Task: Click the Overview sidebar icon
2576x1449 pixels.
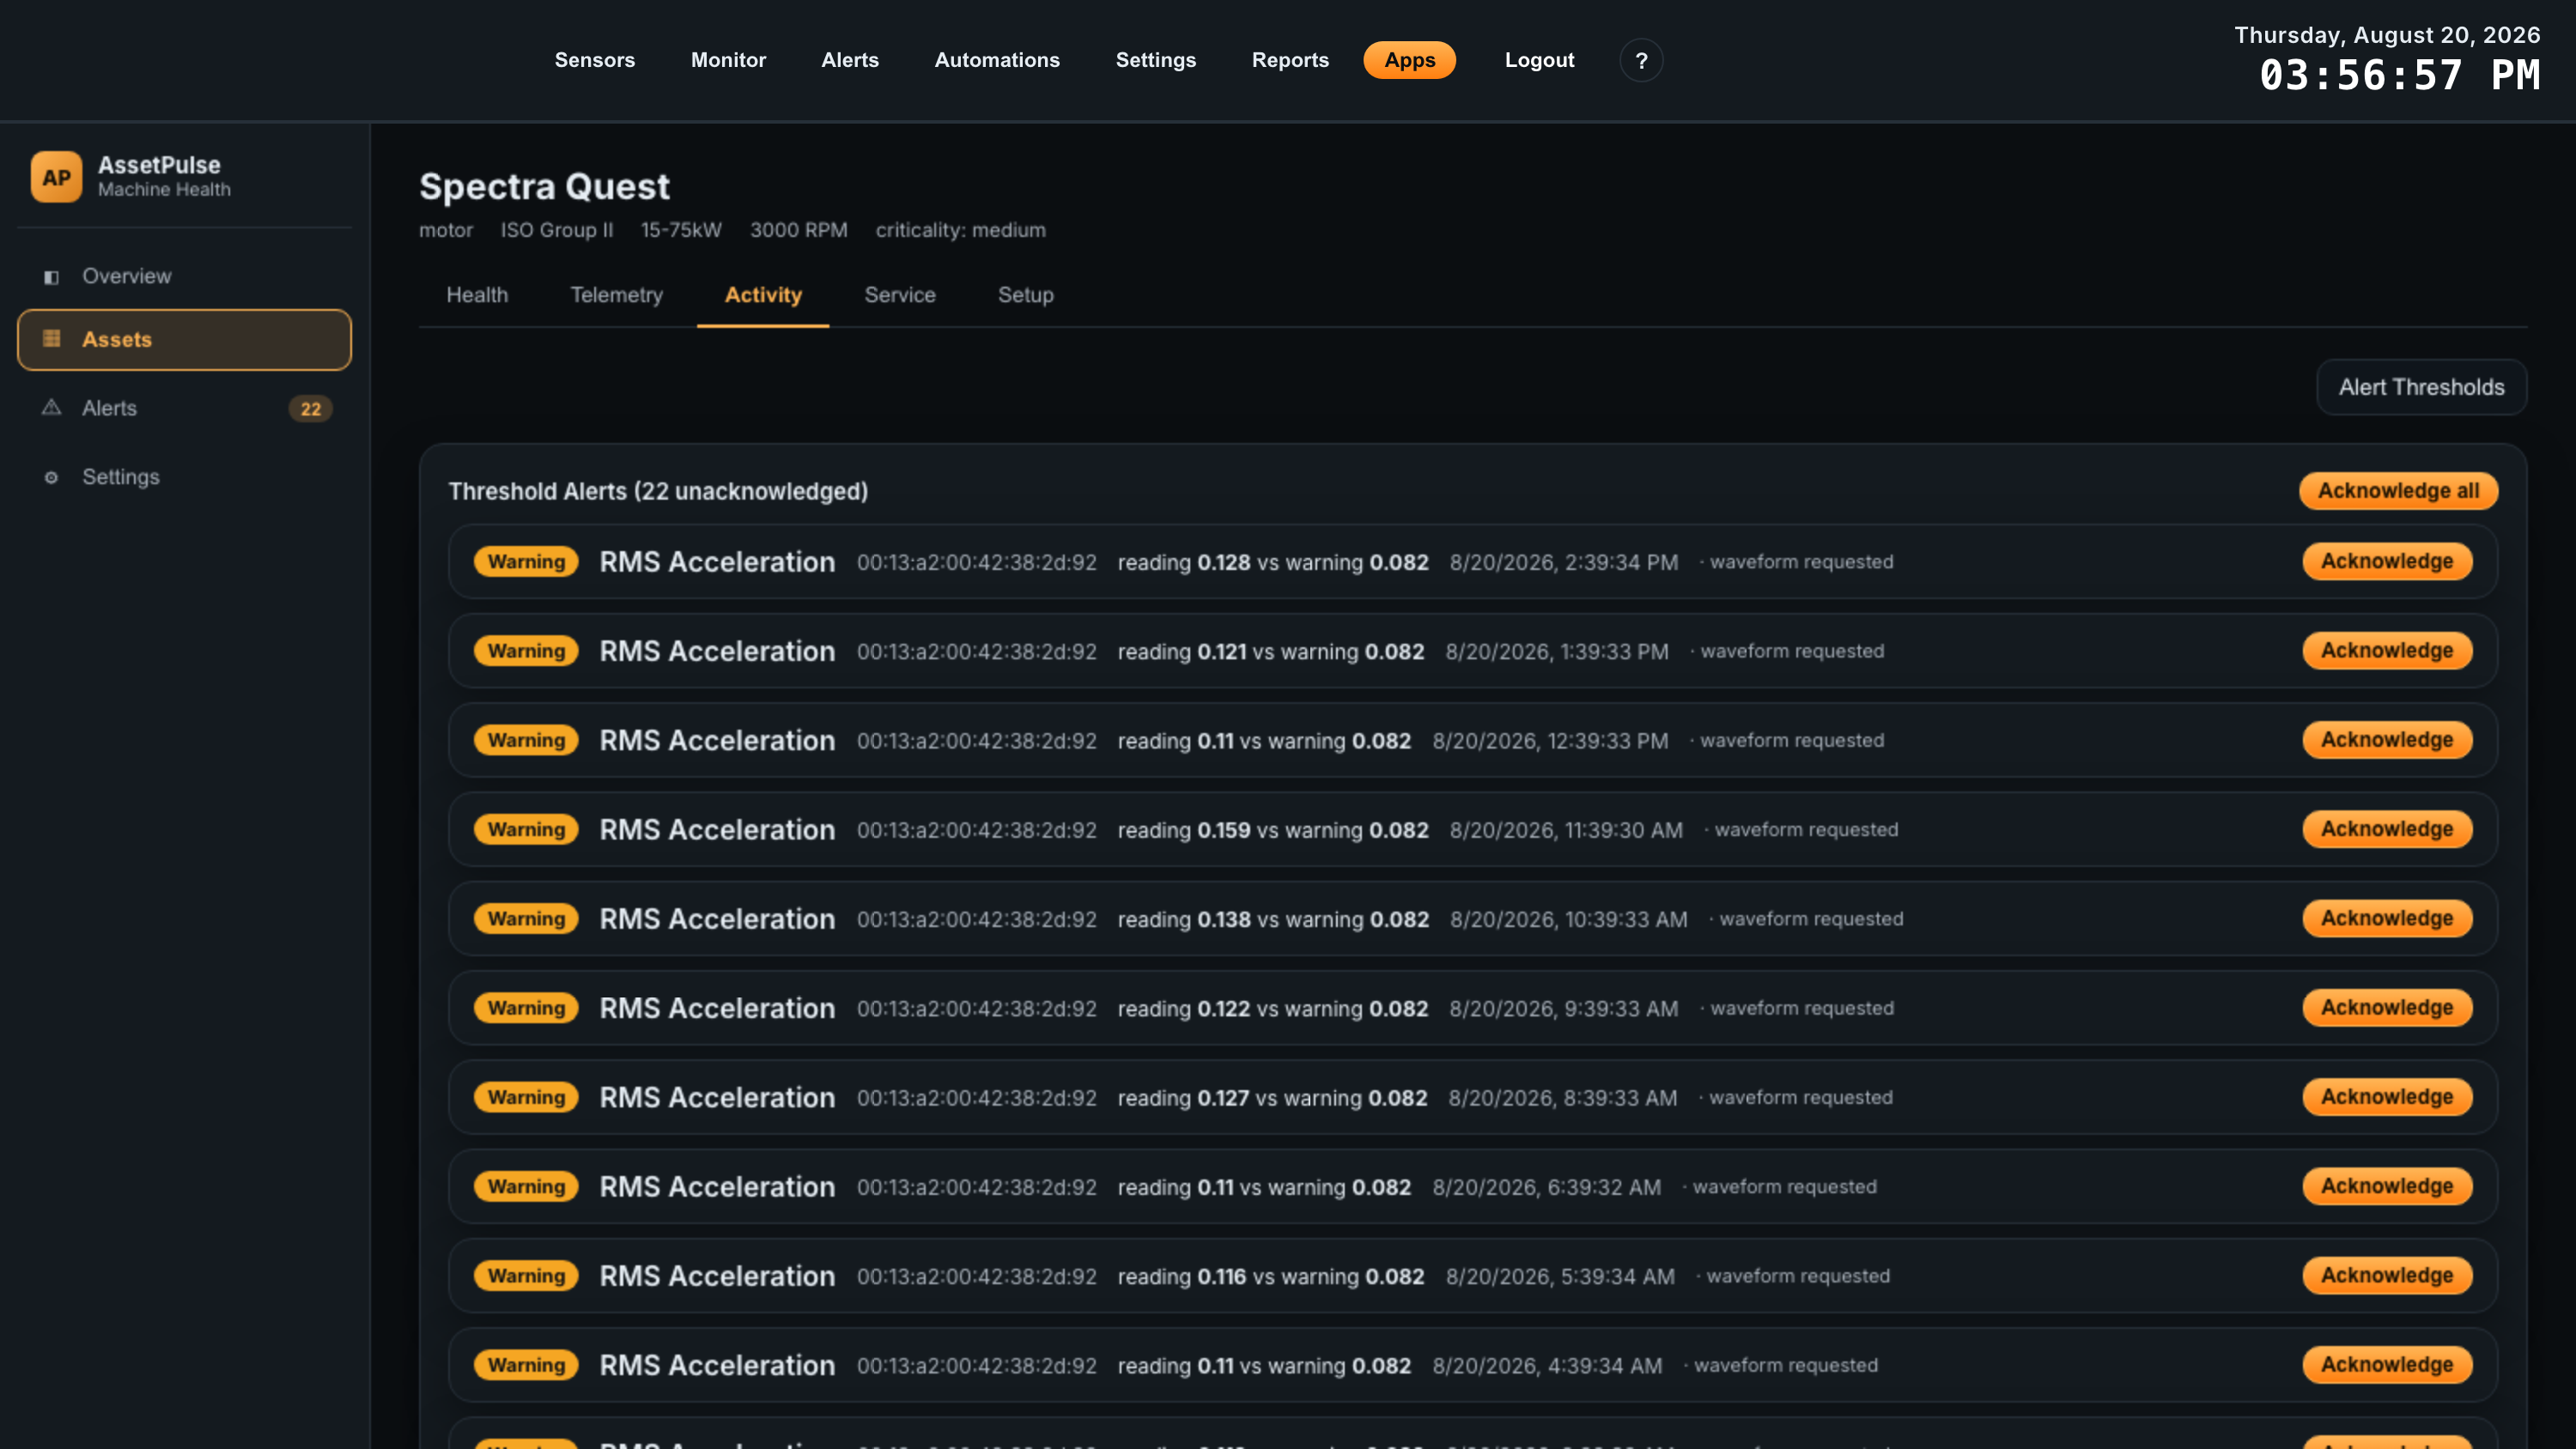Action: (x=52, y=277)
